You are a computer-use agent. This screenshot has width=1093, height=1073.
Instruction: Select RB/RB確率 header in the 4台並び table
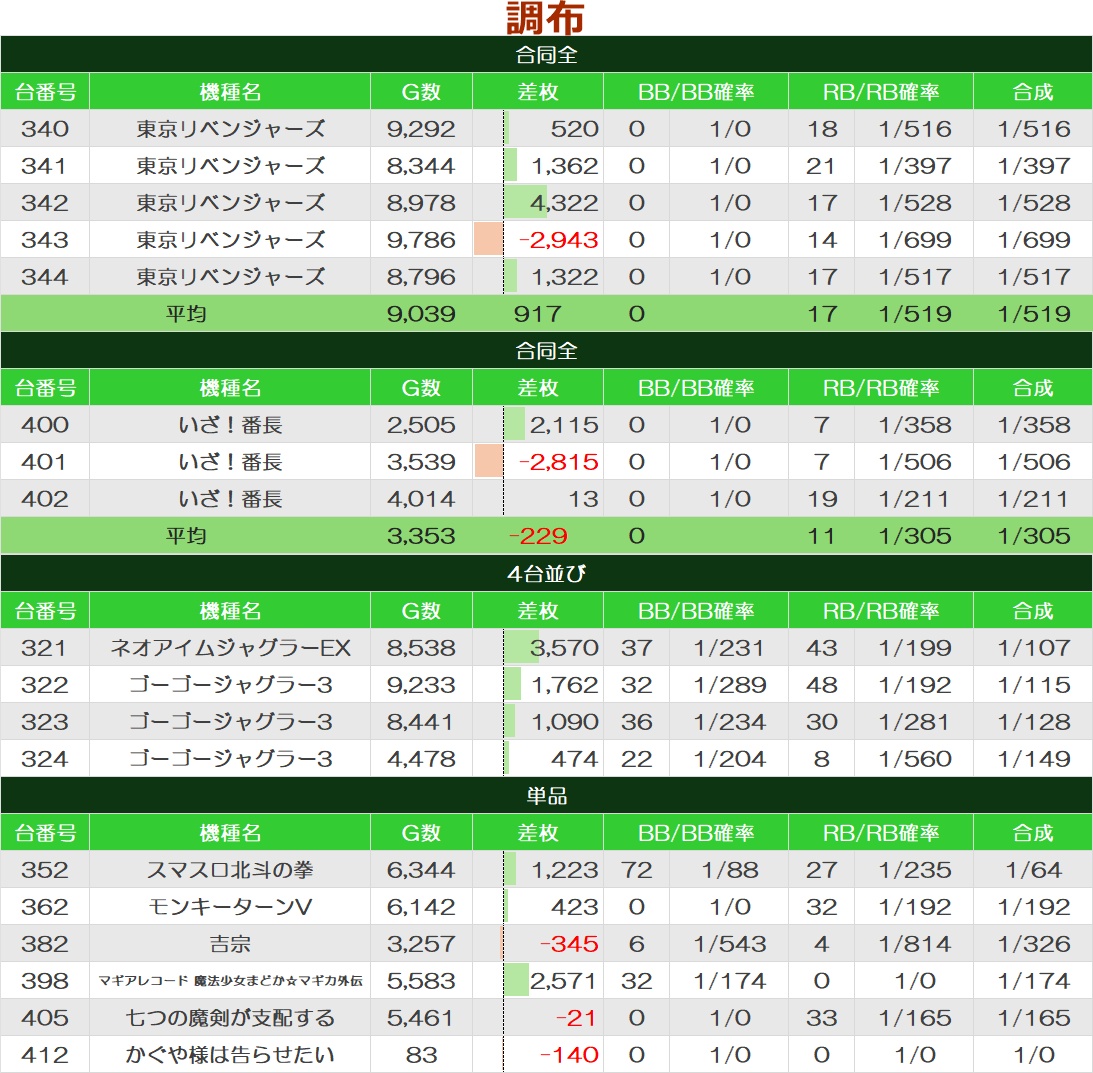[x=880, y=611]
